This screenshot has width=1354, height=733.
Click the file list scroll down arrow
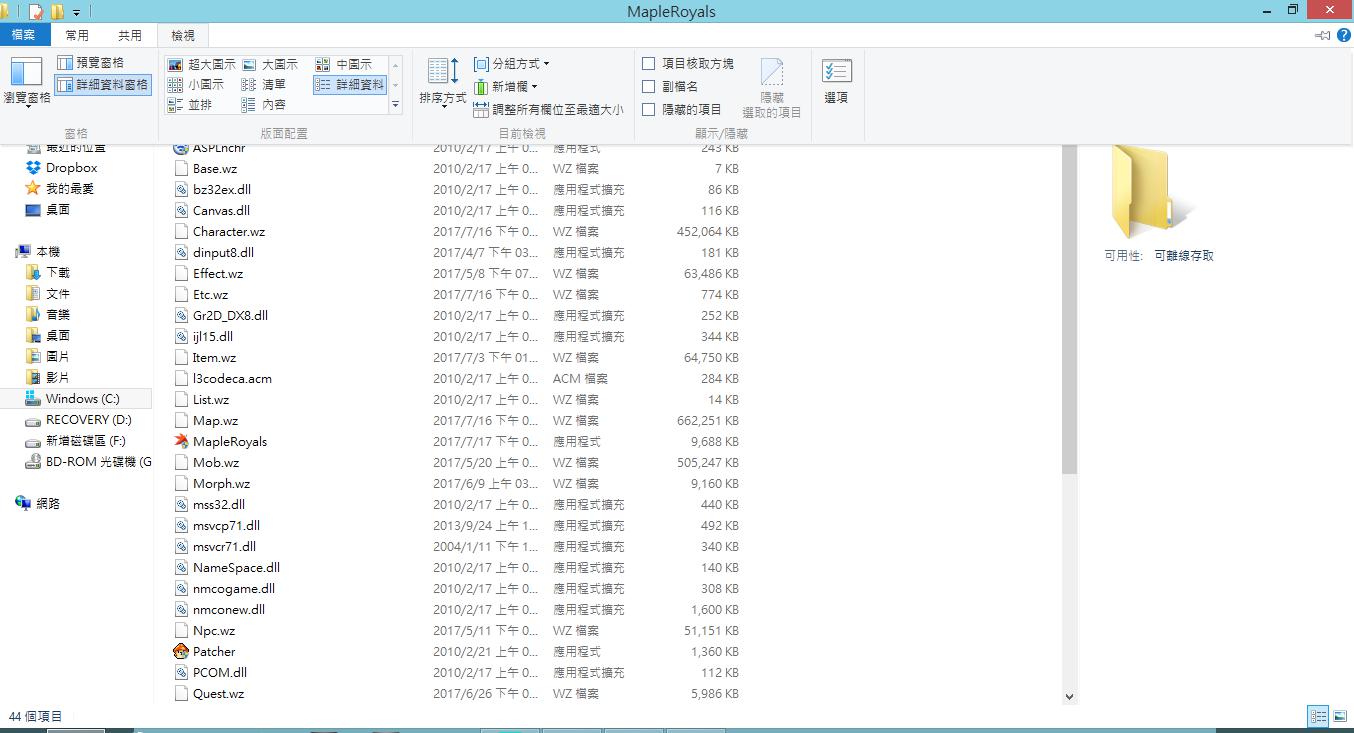point(1069,696)
